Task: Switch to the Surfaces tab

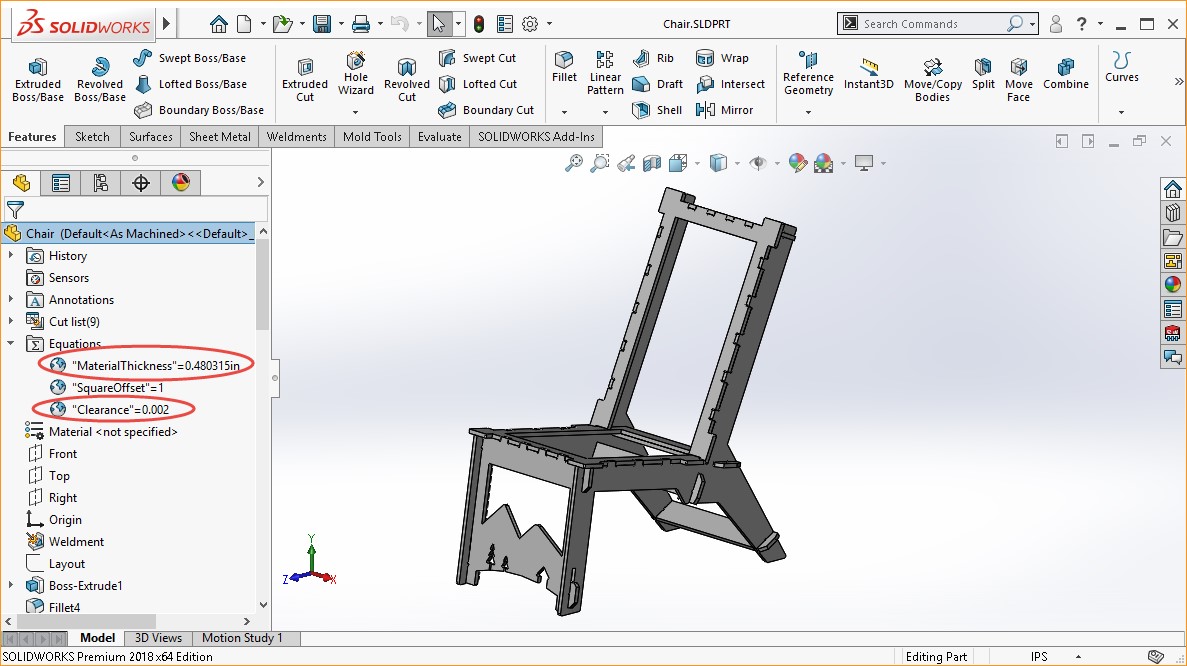Action: (x=151, y=137)
